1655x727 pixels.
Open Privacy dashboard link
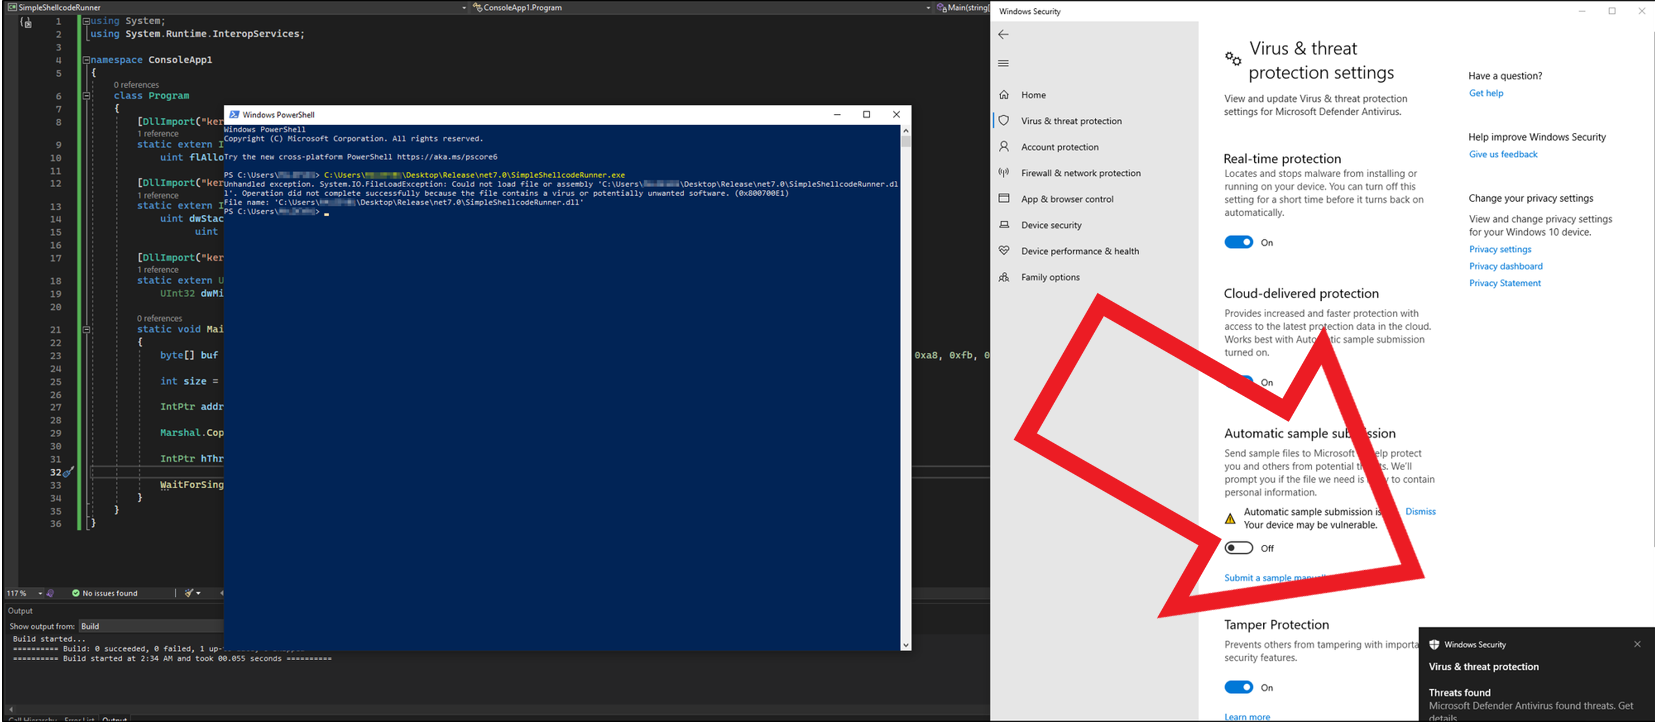click(x=1505, y=266)
